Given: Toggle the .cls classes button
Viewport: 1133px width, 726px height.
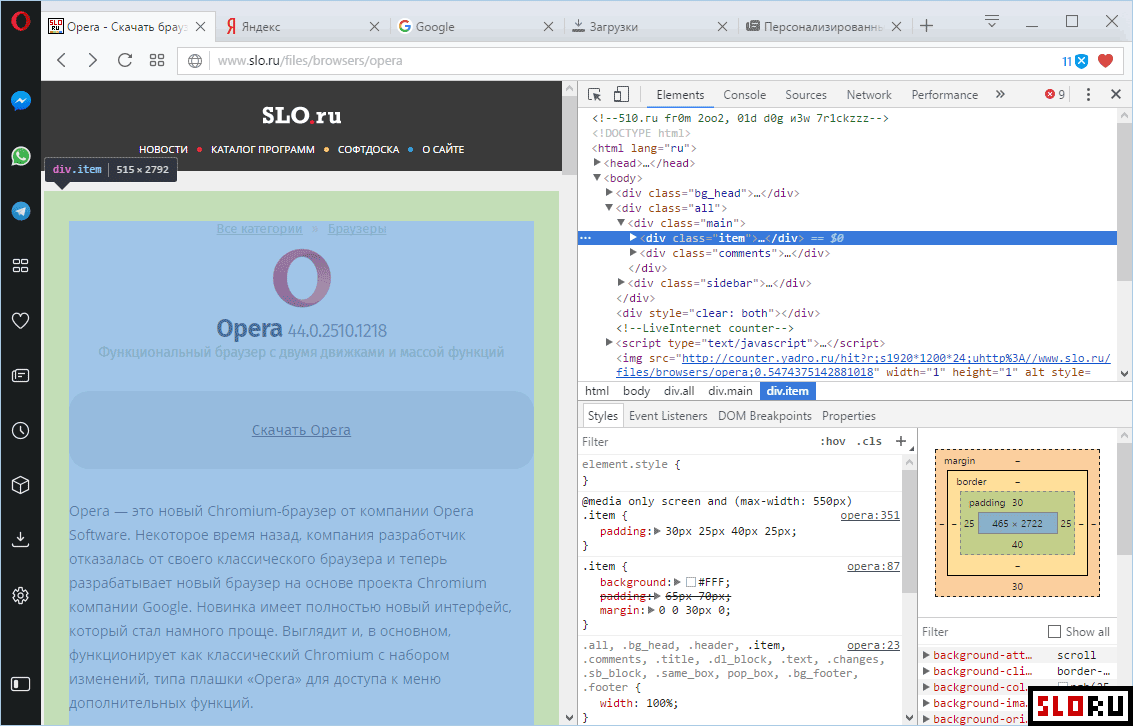Looking at the screenshot, I should coord(869,441).
